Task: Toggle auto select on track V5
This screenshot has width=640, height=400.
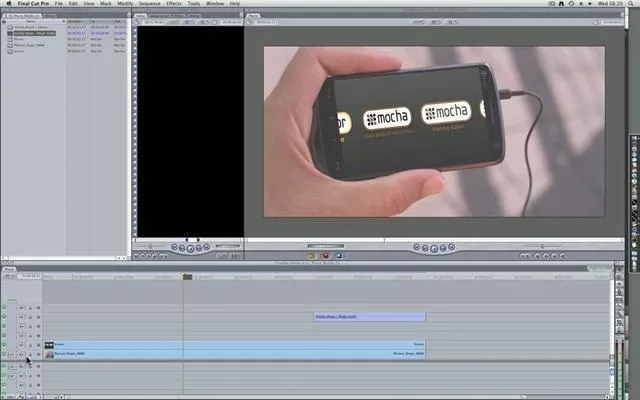Action: pos(38,317)
